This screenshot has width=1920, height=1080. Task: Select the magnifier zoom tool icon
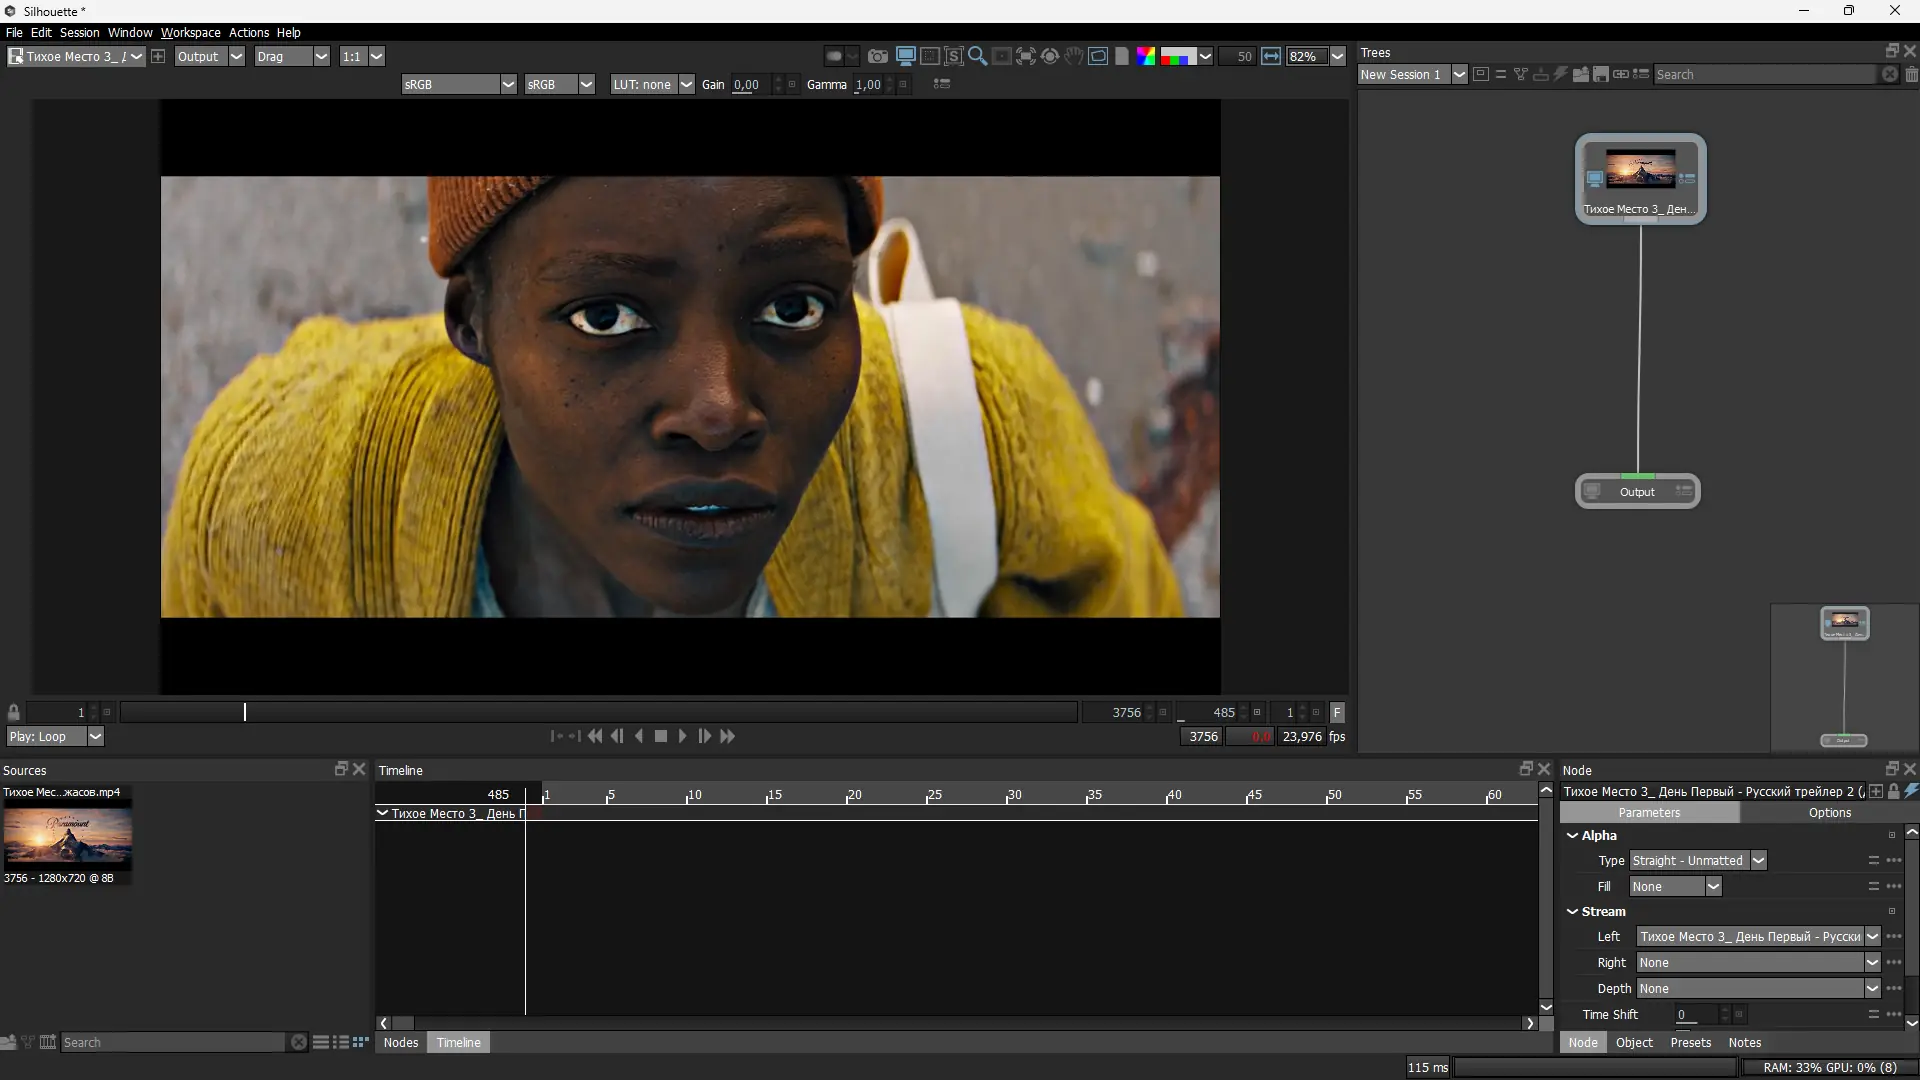point(977,57)
